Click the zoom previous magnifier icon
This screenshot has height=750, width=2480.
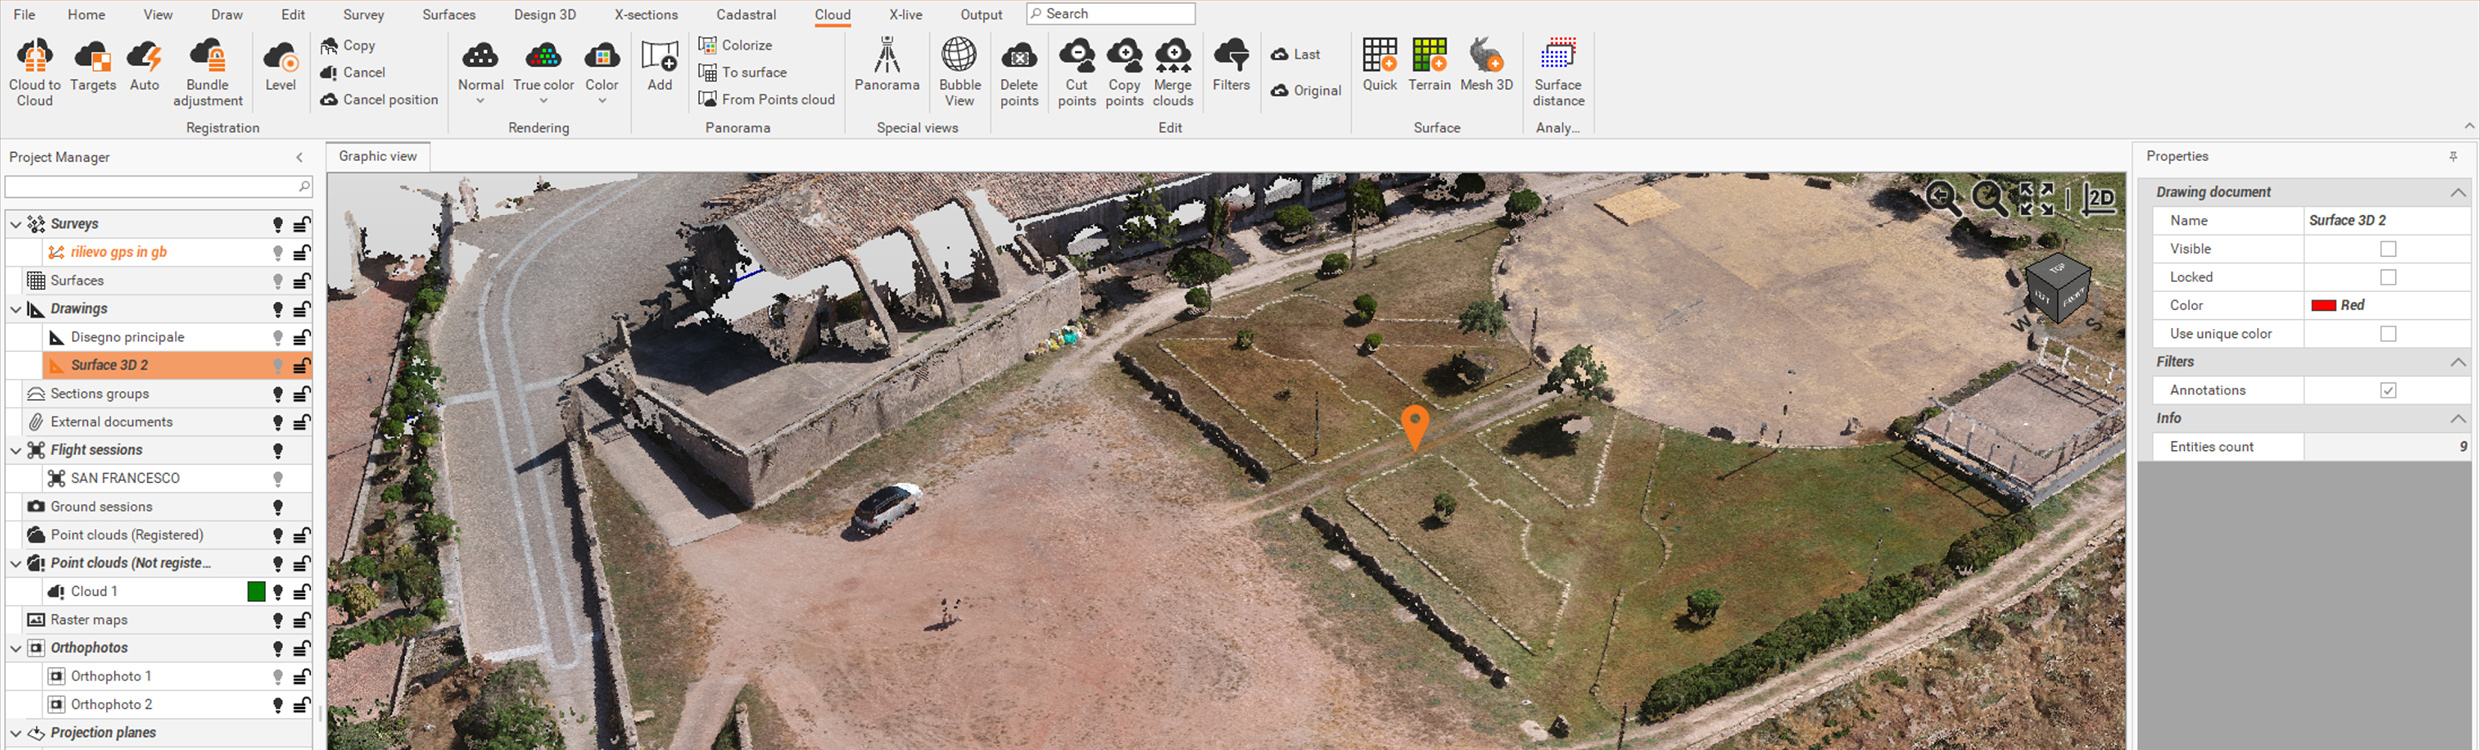tap(1944, 199)
